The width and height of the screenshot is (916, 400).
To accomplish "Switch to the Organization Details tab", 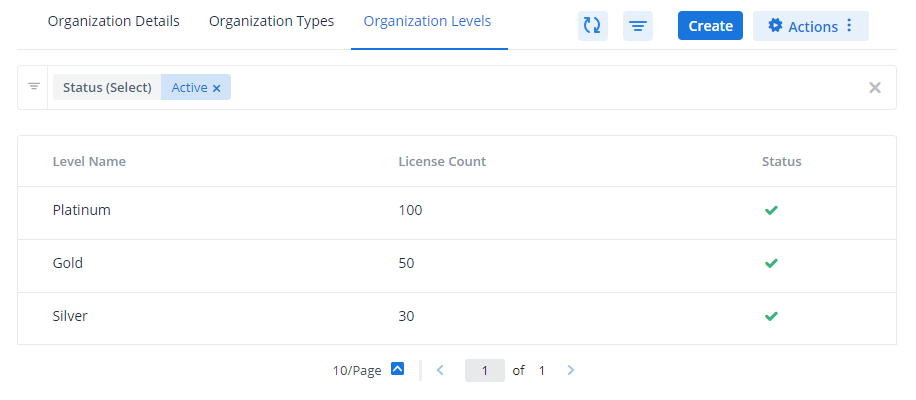I will pos(114,21).
